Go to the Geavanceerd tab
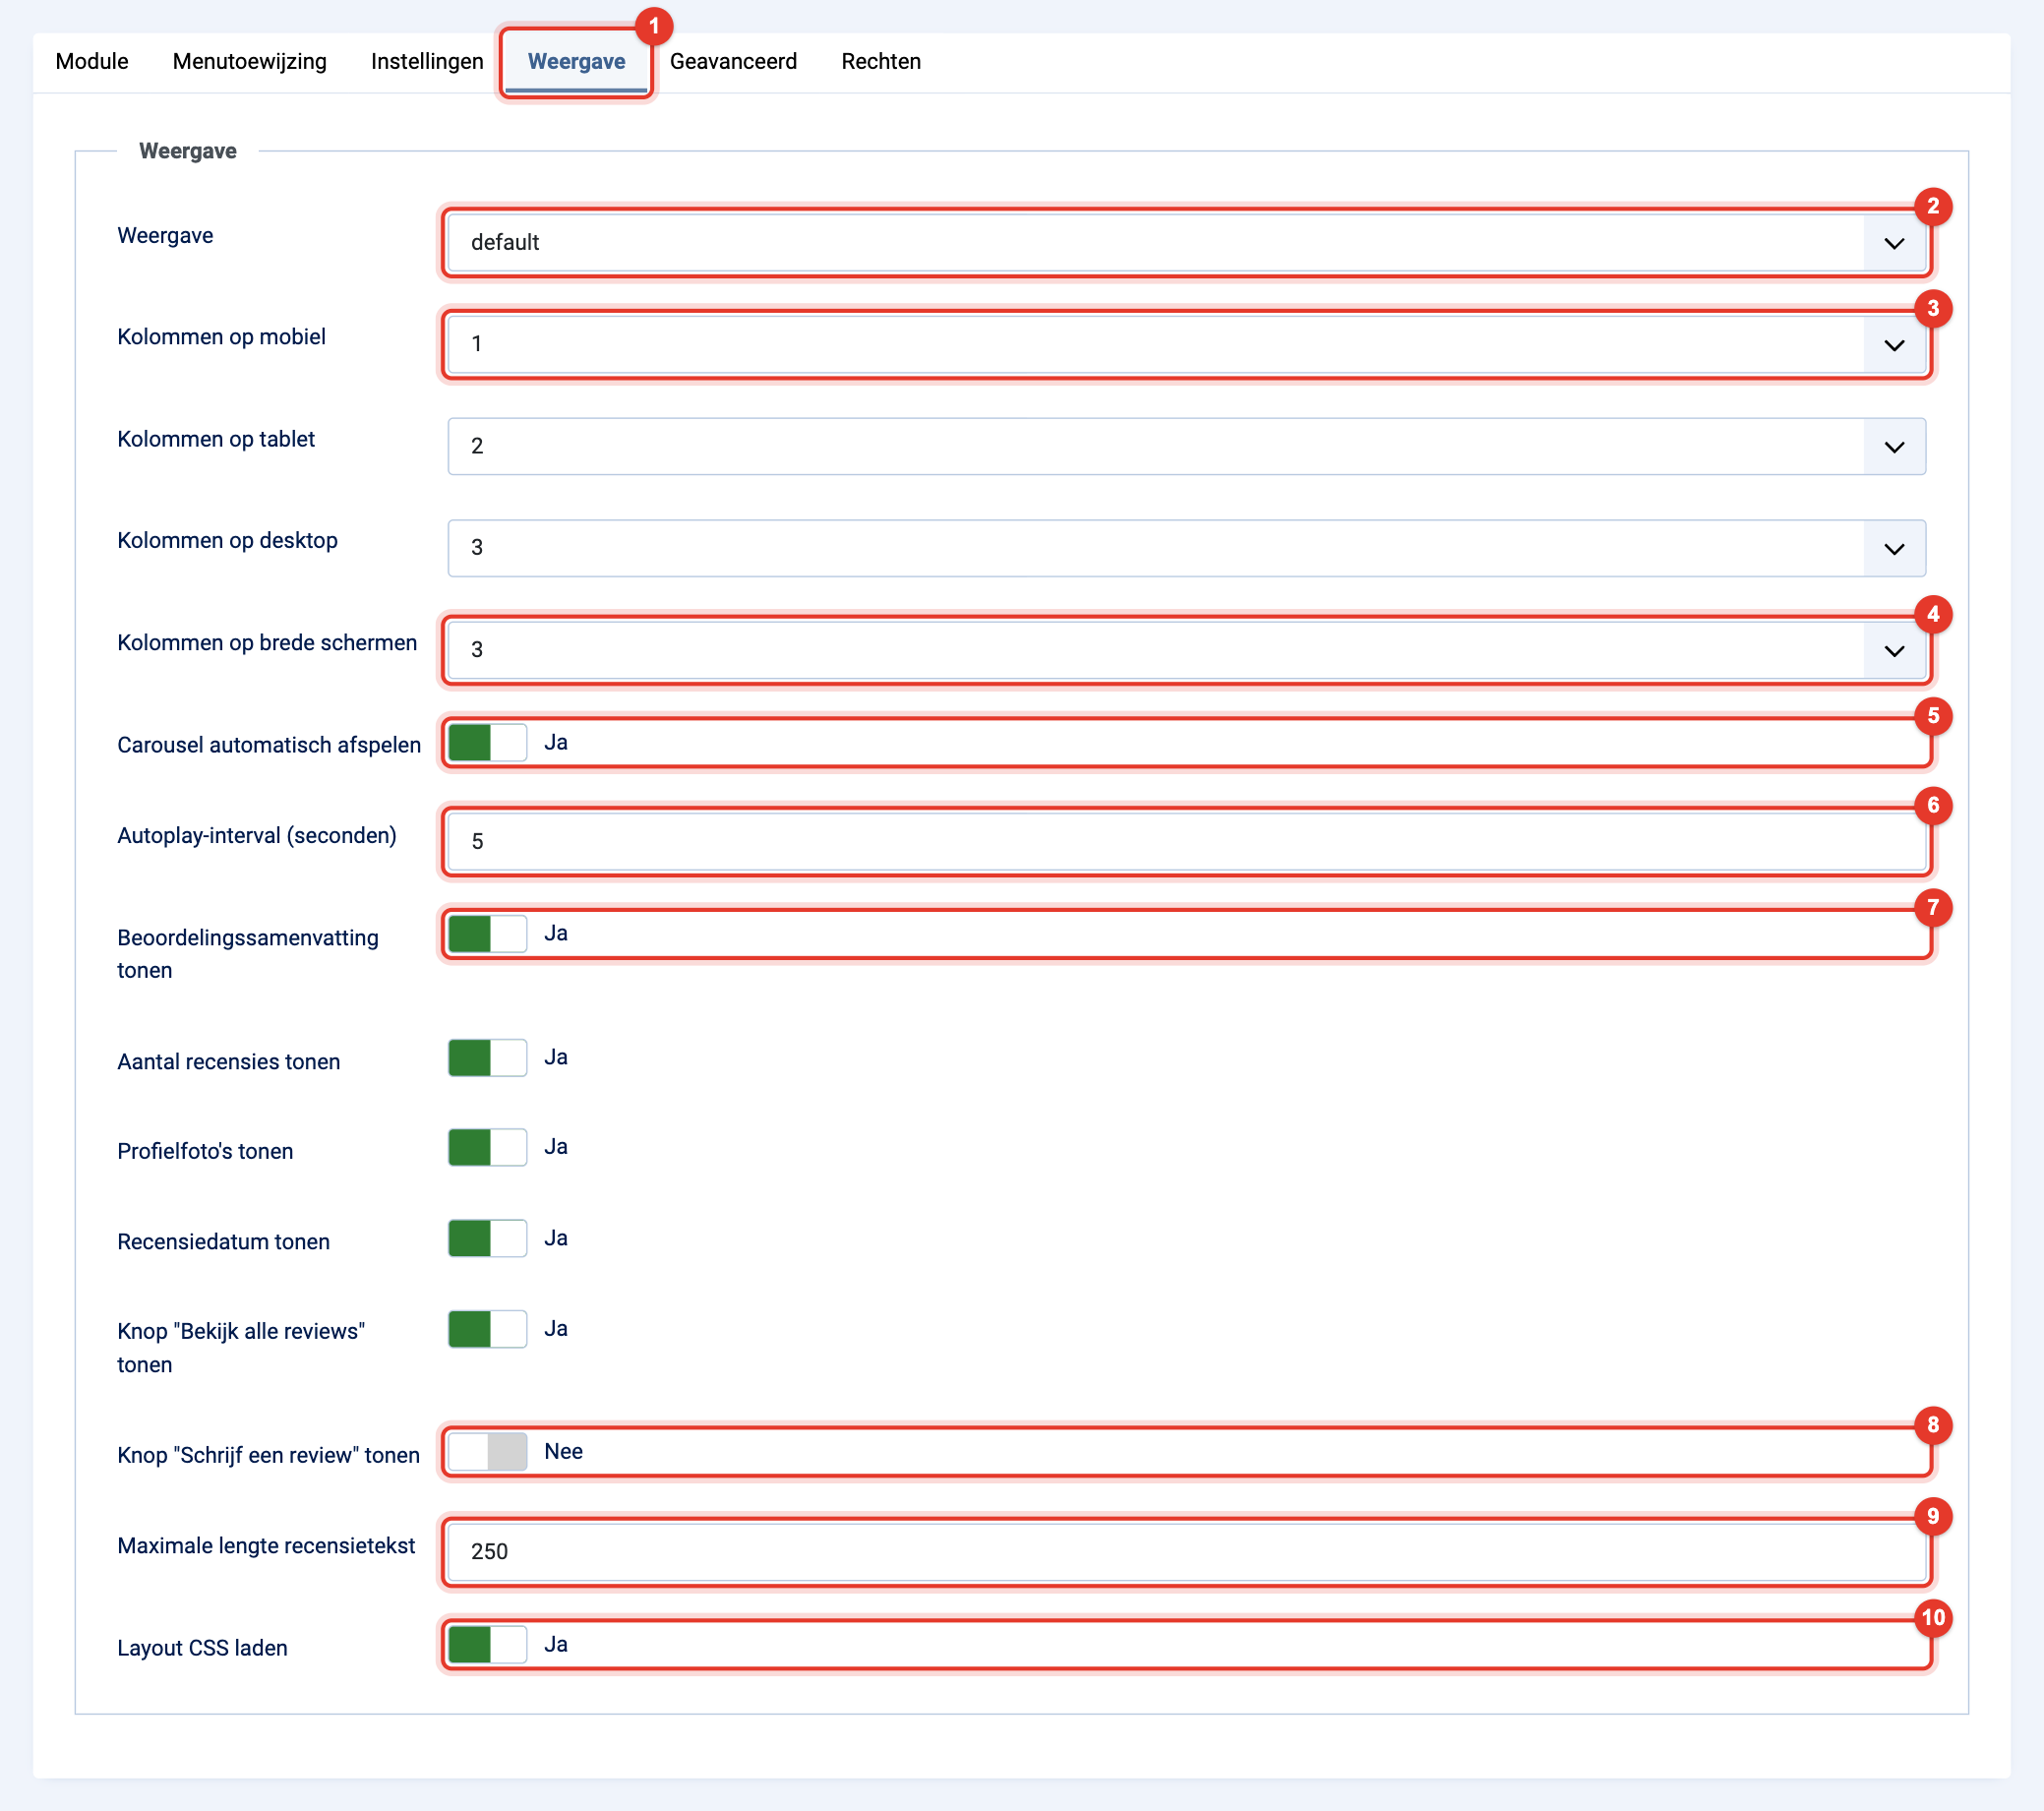Viewport: 2044px width, 1811px height. pyautogui.click(x=733, y=61)
